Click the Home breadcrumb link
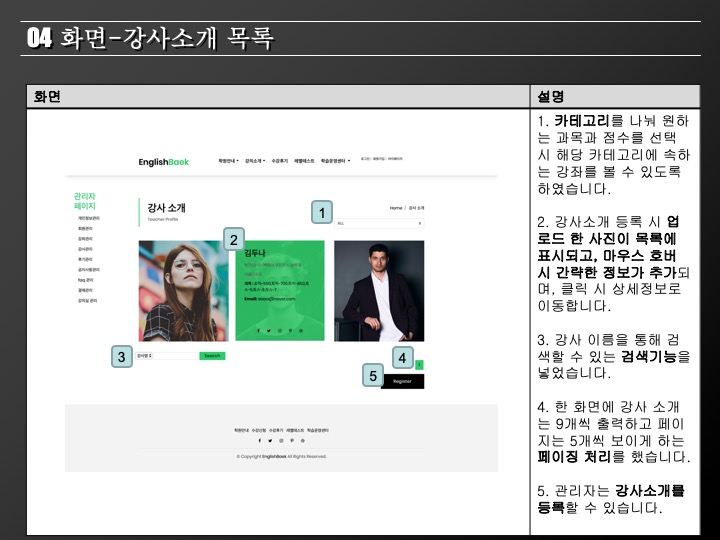The image size is (720, 540). [x=396, y=208]
